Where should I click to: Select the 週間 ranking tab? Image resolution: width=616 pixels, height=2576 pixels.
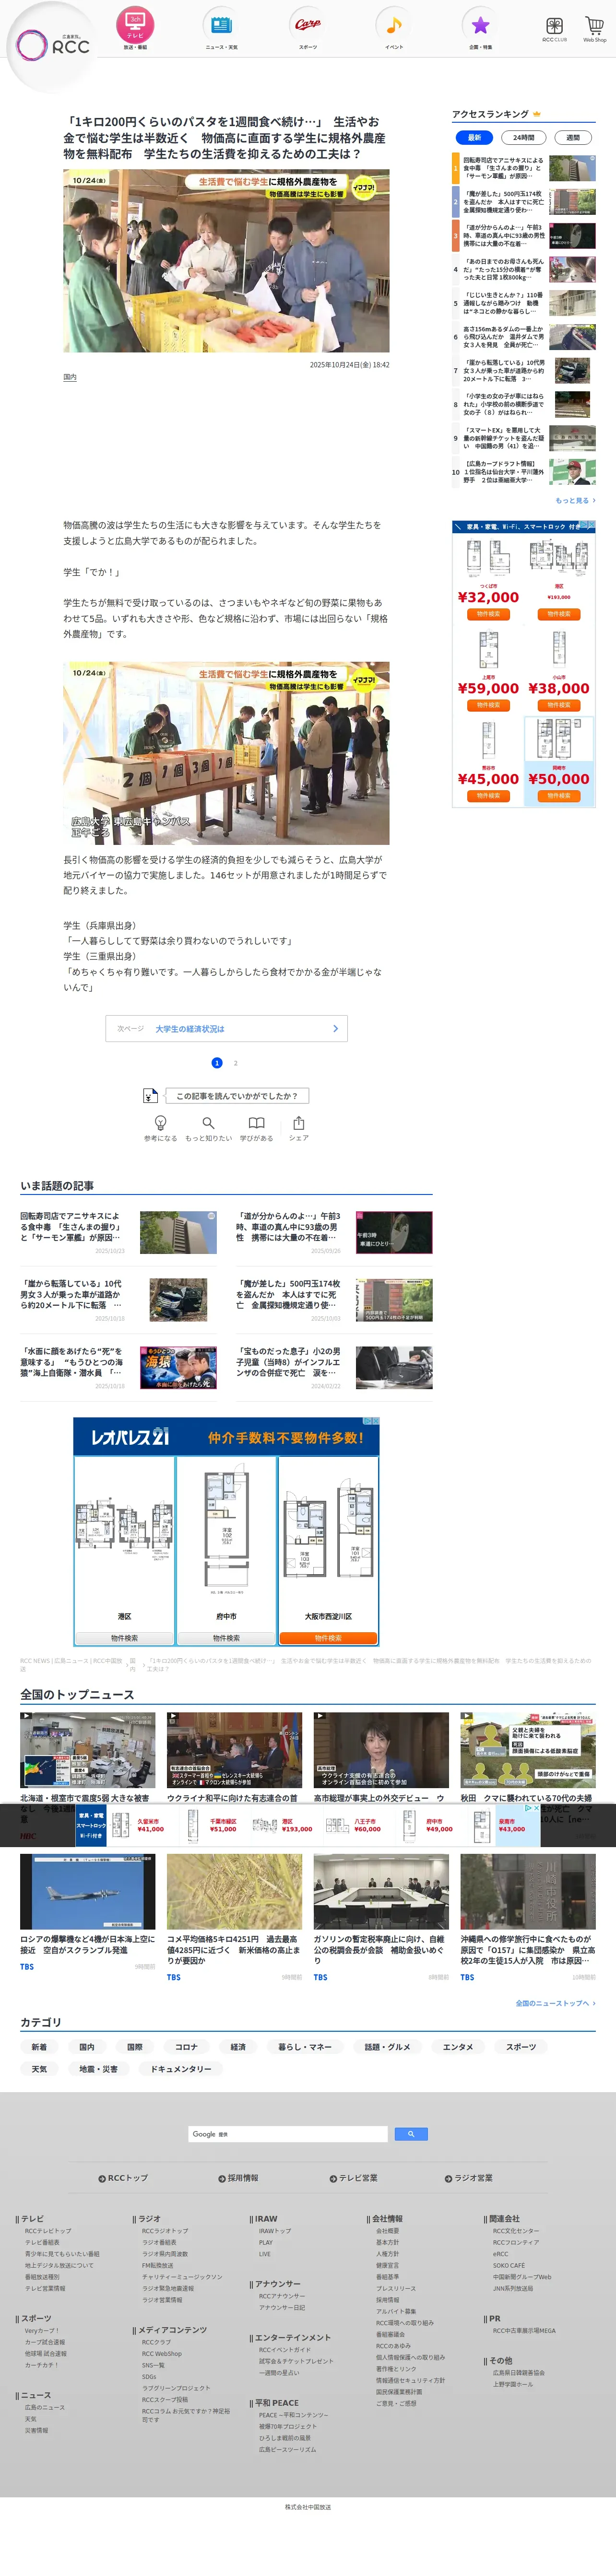tap(573, 137)
